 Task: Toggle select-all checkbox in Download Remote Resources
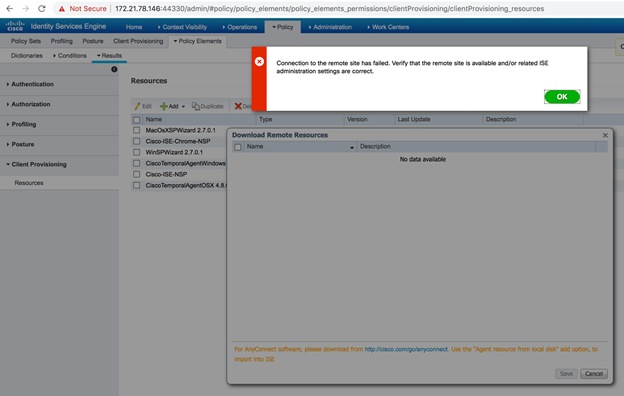[x=238, y=147]
